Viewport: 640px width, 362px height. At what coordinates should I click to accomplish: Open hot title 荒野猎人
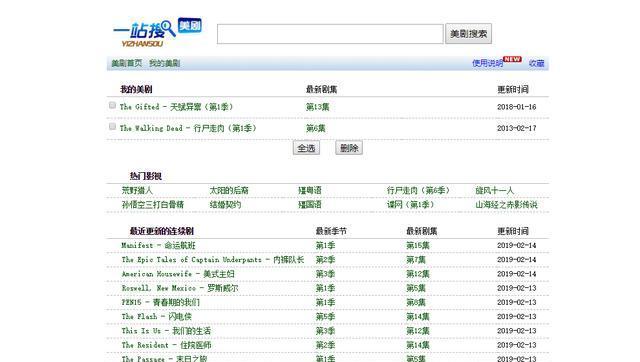click(x=137, y=191)
